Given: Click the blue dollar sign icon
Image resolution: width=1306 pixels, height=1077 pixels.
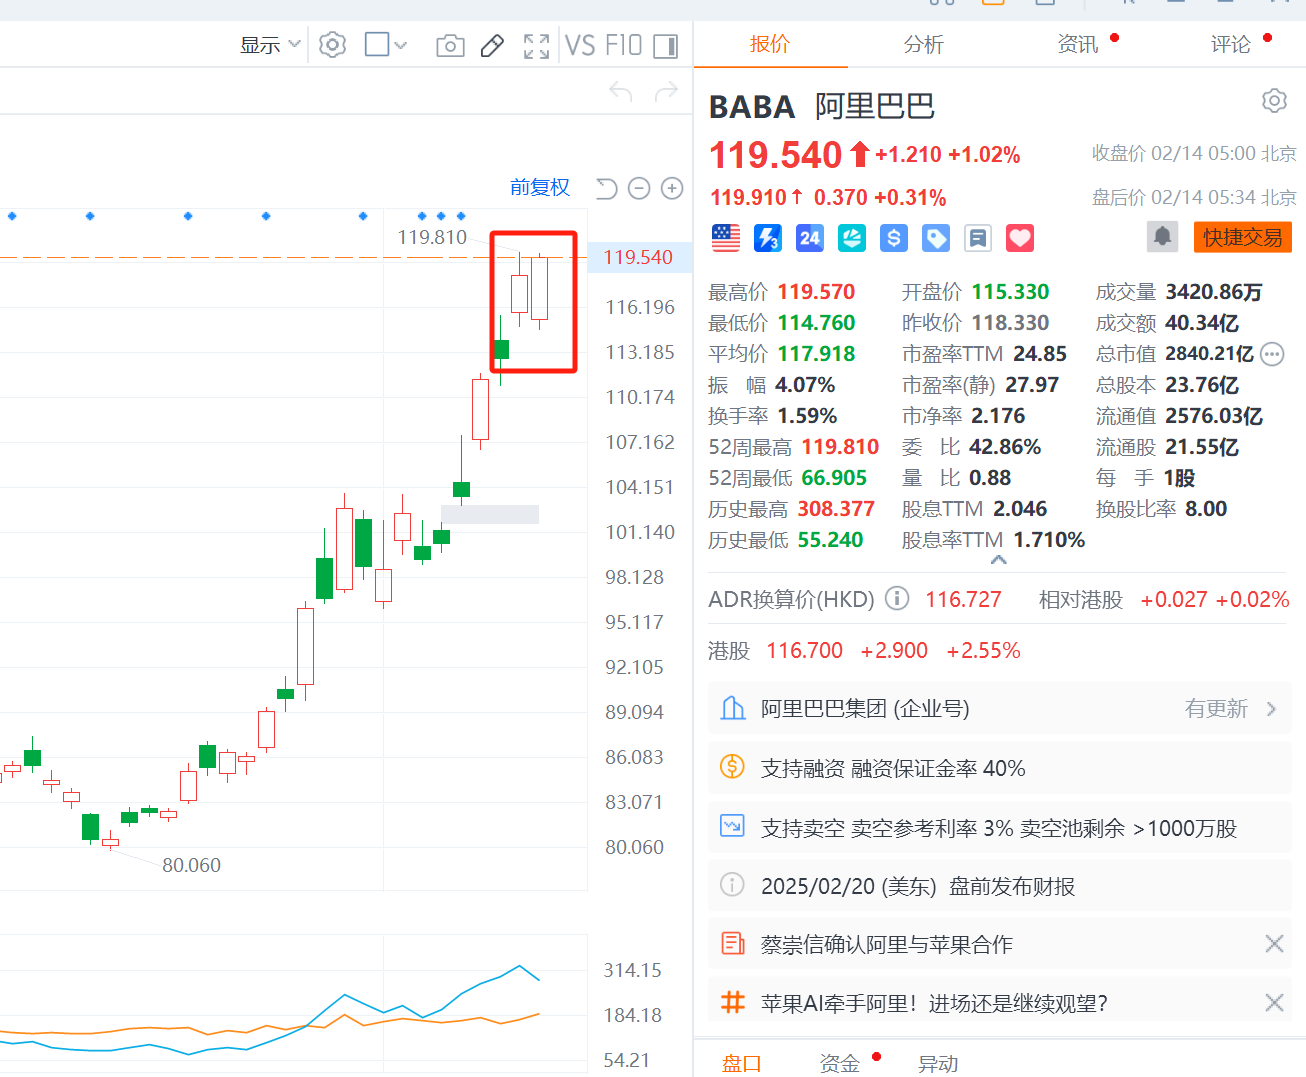Looking at the screenshot, I should tap(894, 238).
